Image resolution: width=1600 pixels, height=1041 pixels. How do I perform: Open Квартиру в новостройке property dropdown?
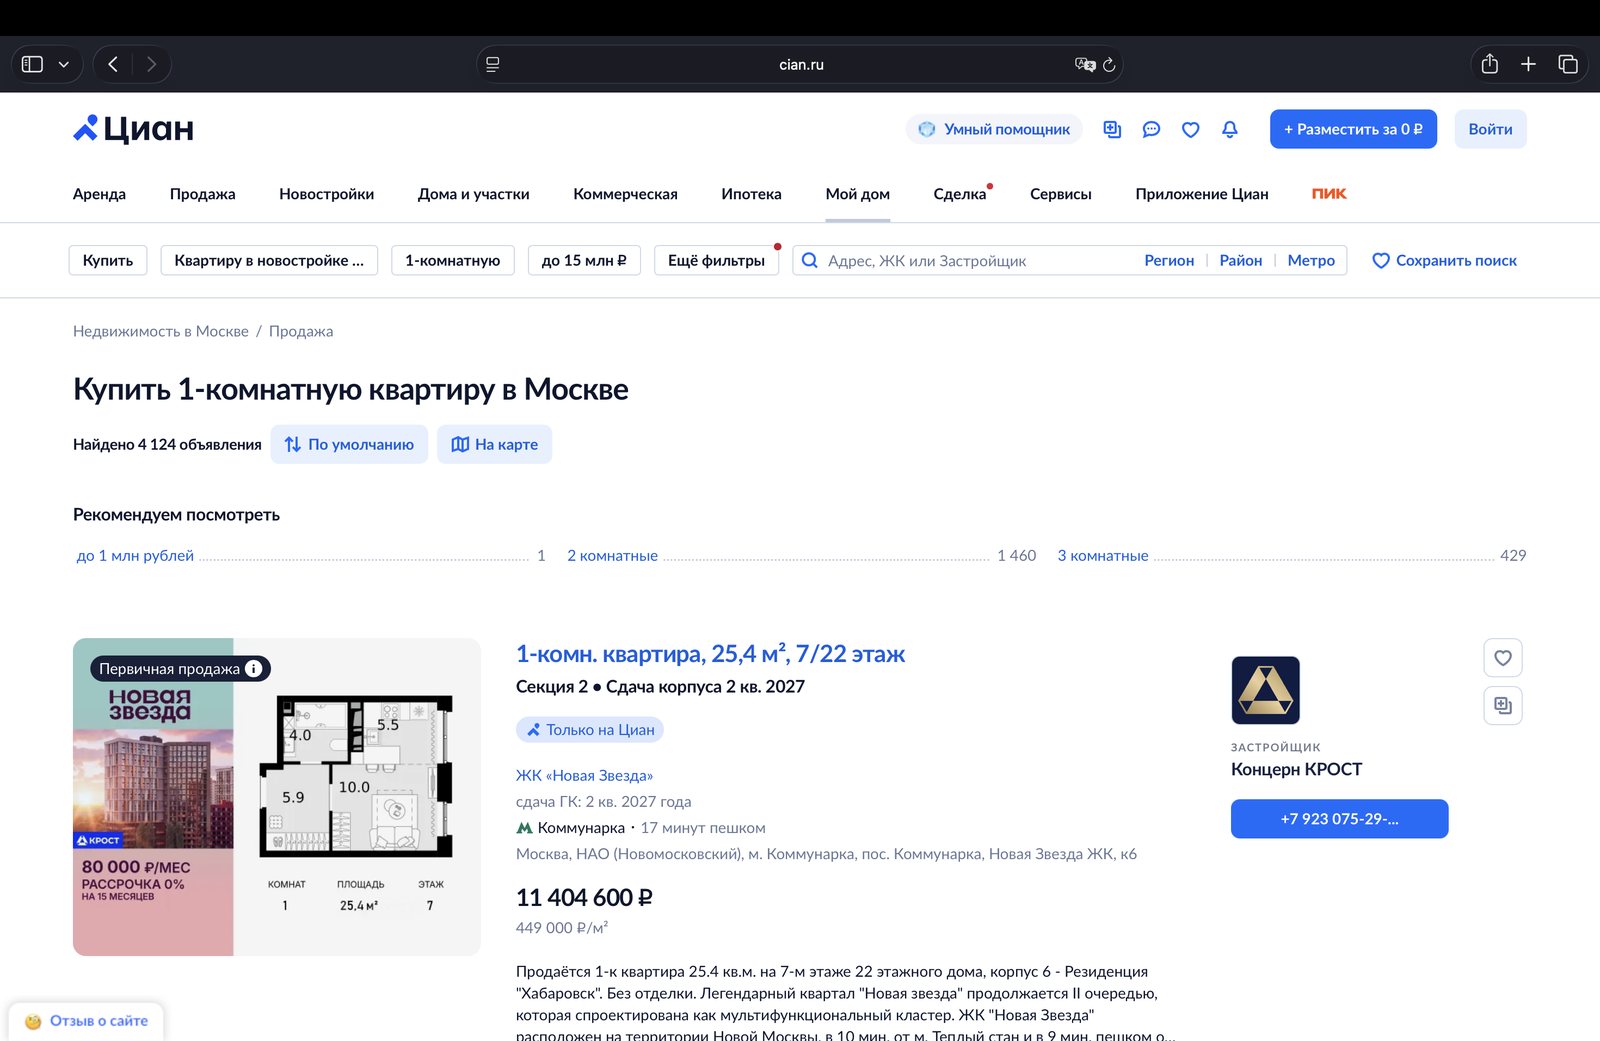(269, 260)
